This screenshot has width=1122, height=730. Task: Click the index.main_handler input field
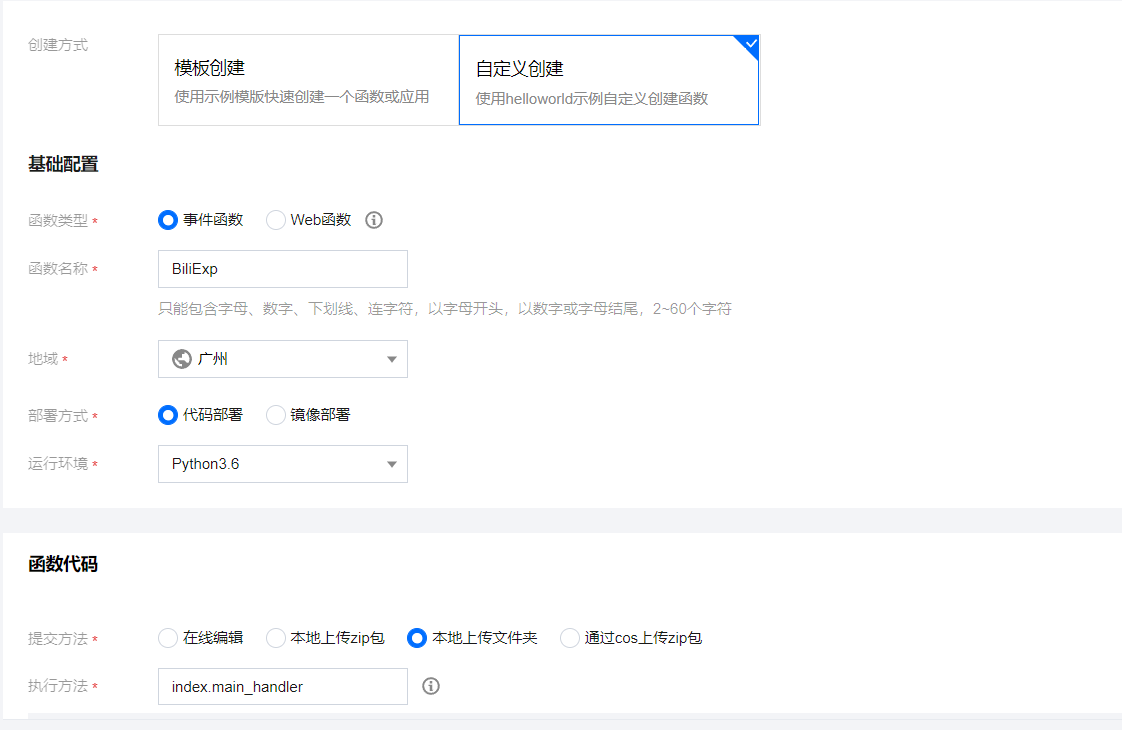click(282, 686)
